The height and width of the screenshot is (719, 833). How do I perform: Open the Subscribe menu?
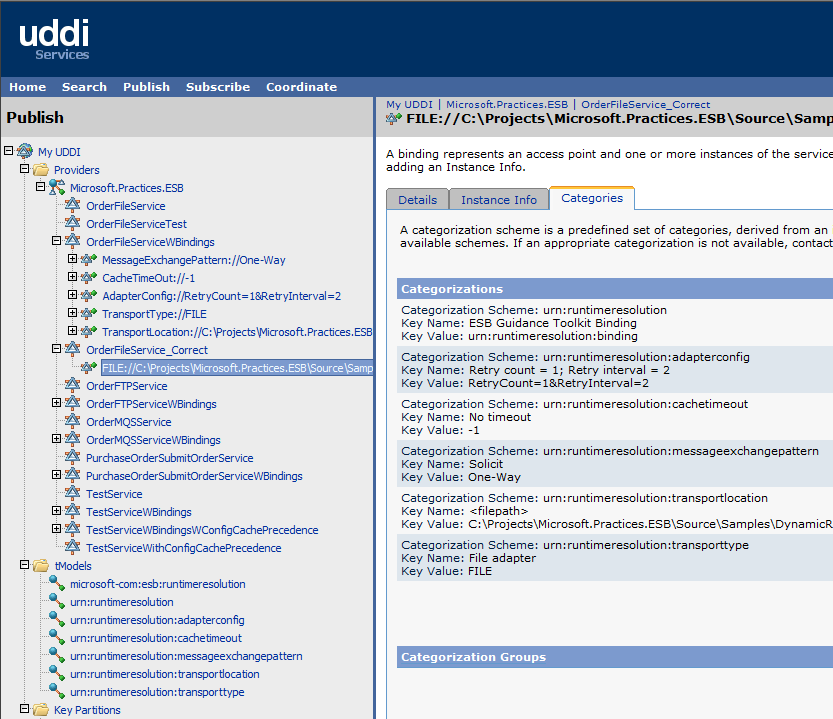pos(218,87)
